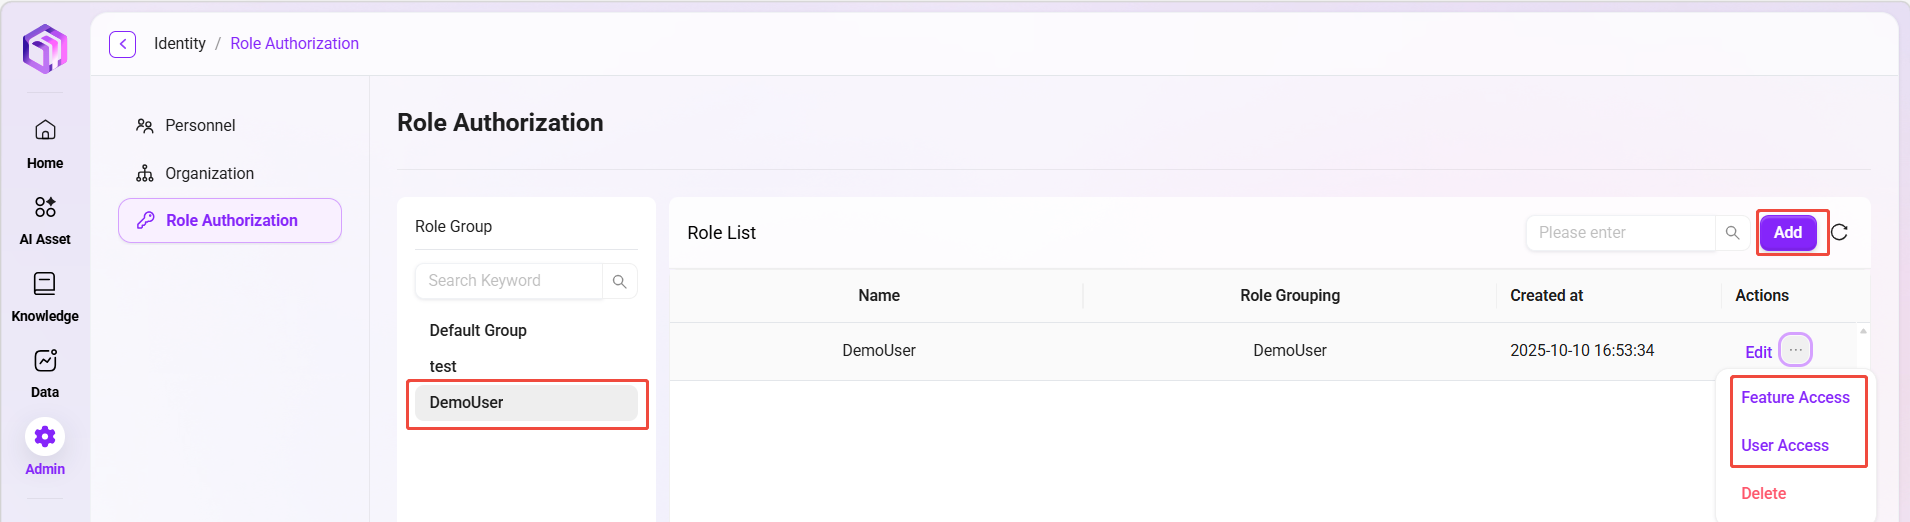This screenshot has width=1910, height=522.
Task: Click the back arrow button
Action: coord(122,44)
